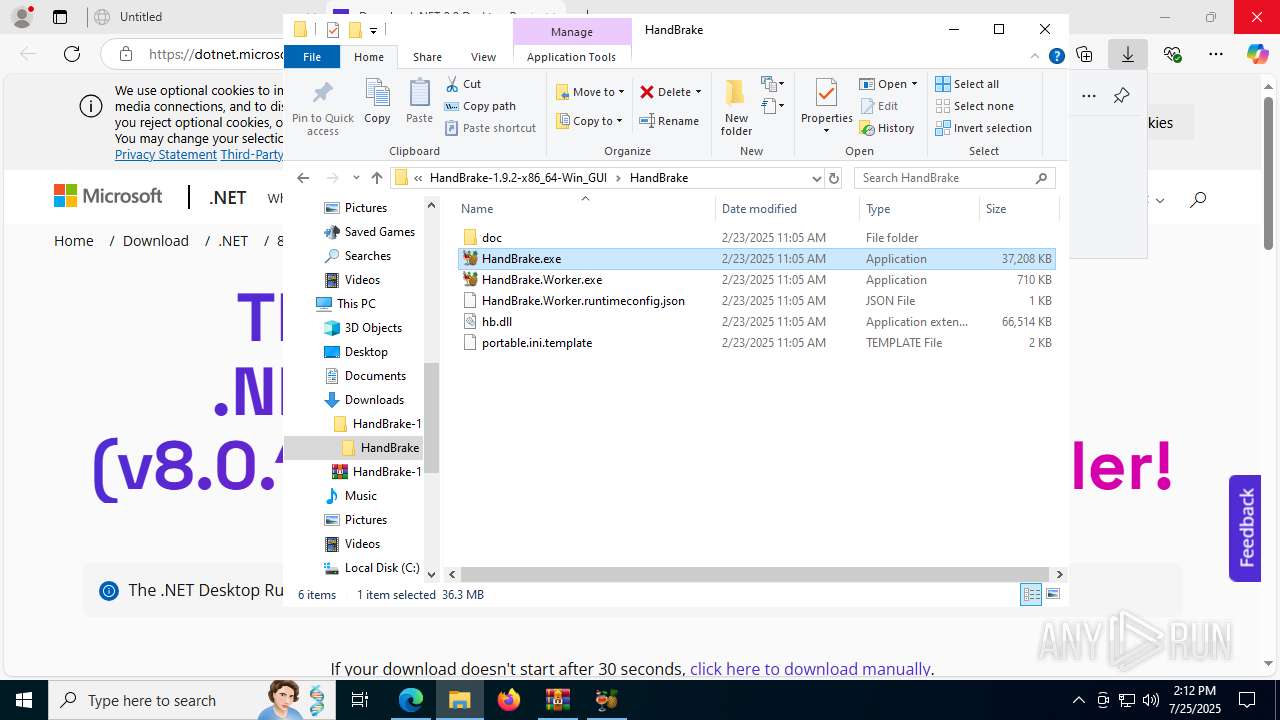The height and width of the screenshot is (720, 1280).
Task: Click Pin to Quick access icon
Action: coord(322,94)
